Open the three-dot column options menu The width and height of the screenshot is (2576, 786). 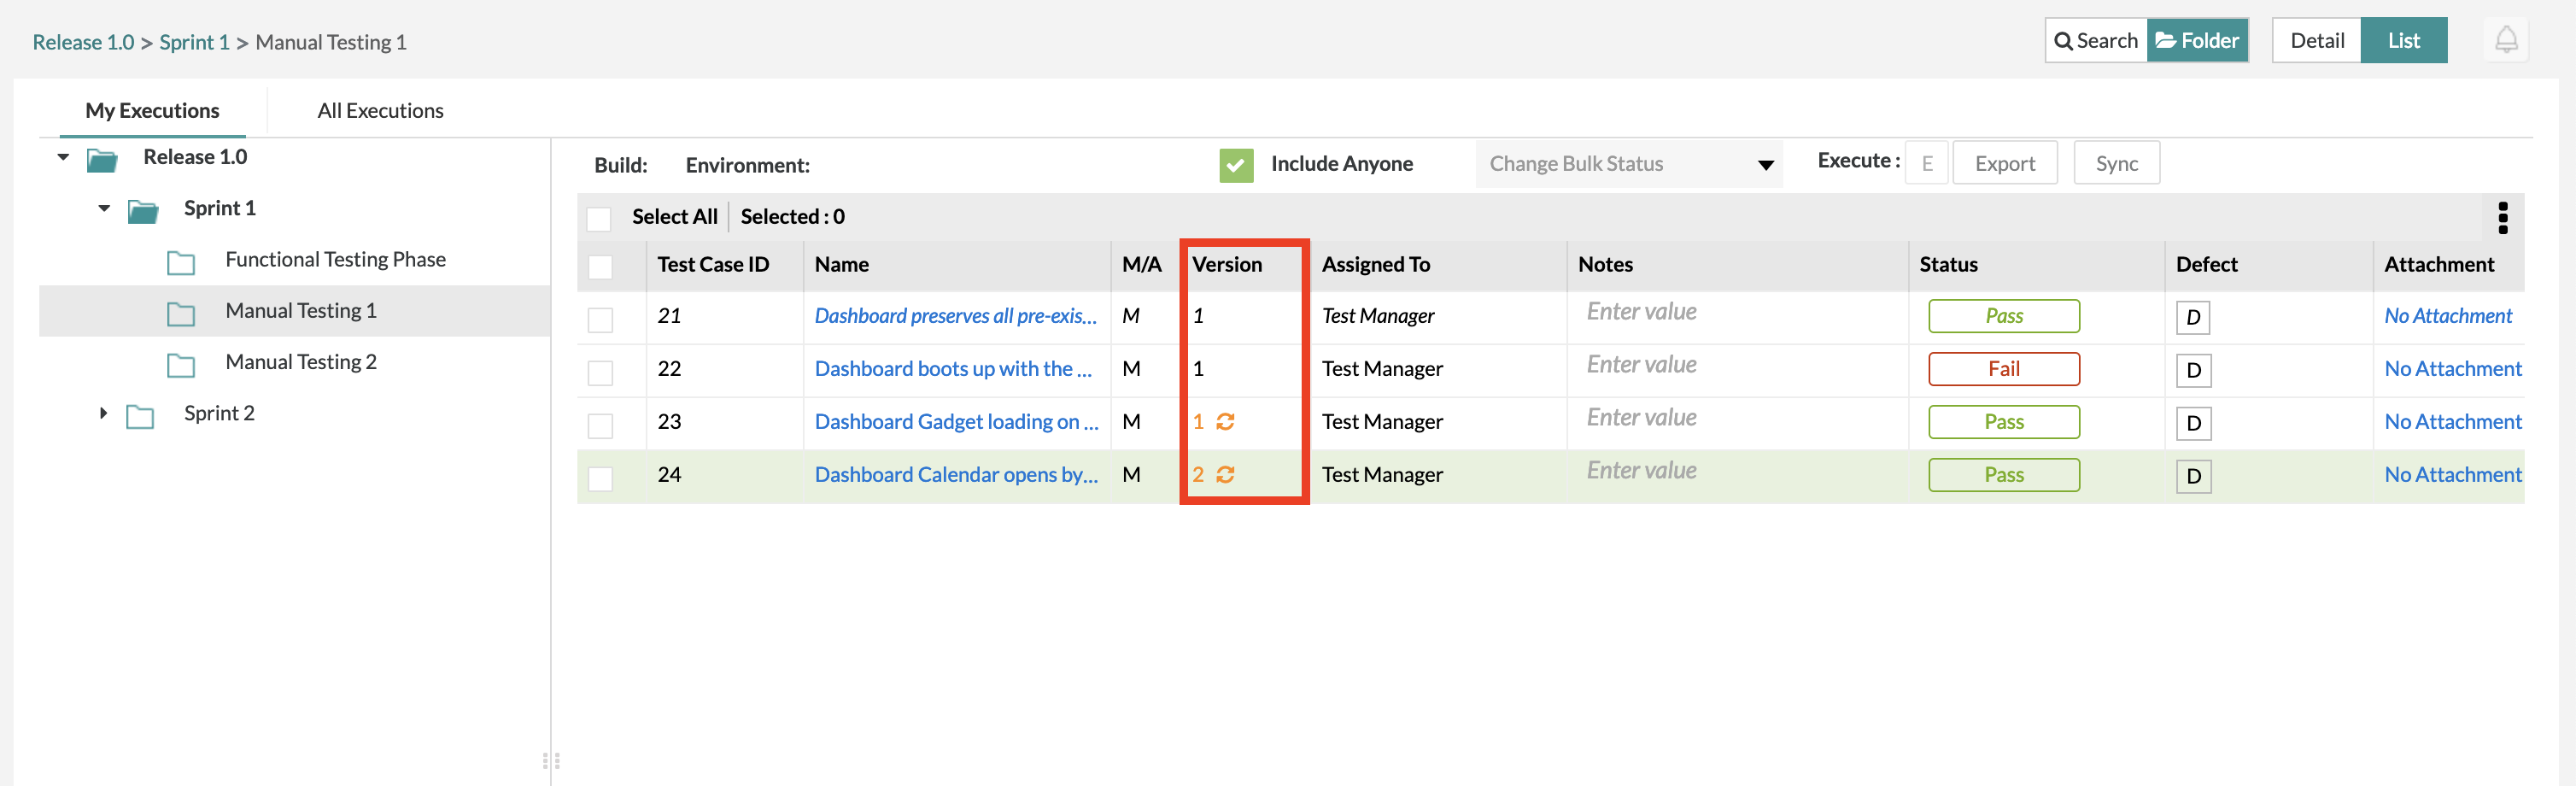(2502, 217)
